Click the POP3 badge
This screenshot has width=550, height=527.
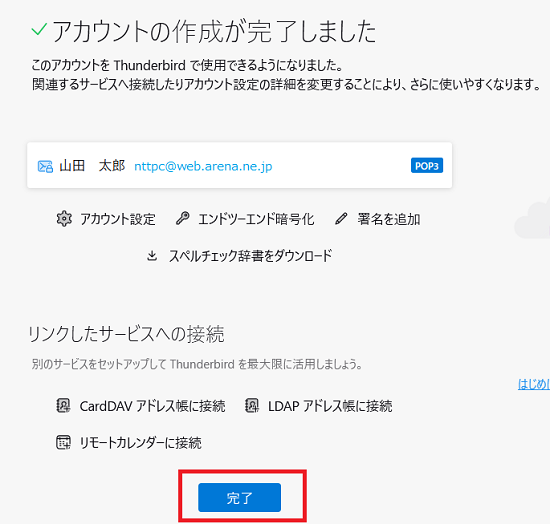(427, 166)
